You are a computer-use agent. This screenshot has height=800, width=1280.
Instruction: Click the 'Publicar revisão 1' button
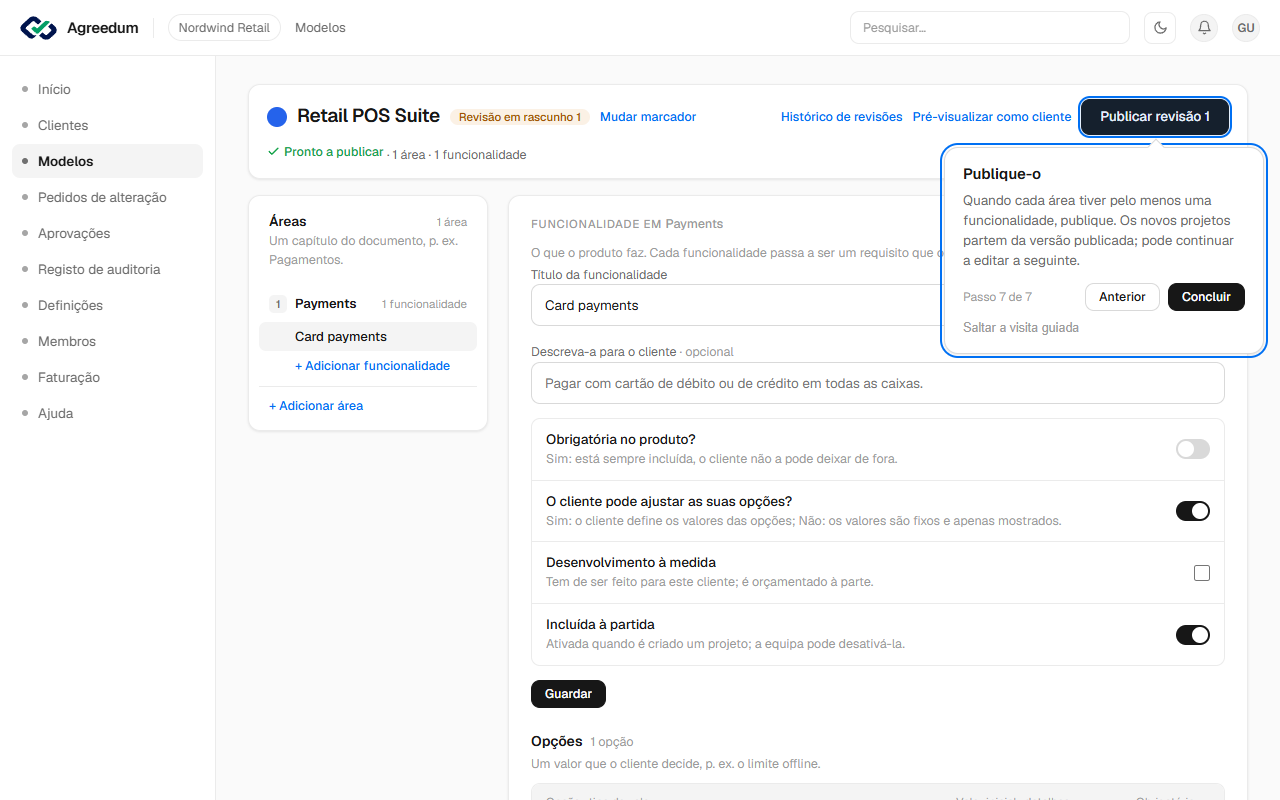click(x=1155, y=117)
